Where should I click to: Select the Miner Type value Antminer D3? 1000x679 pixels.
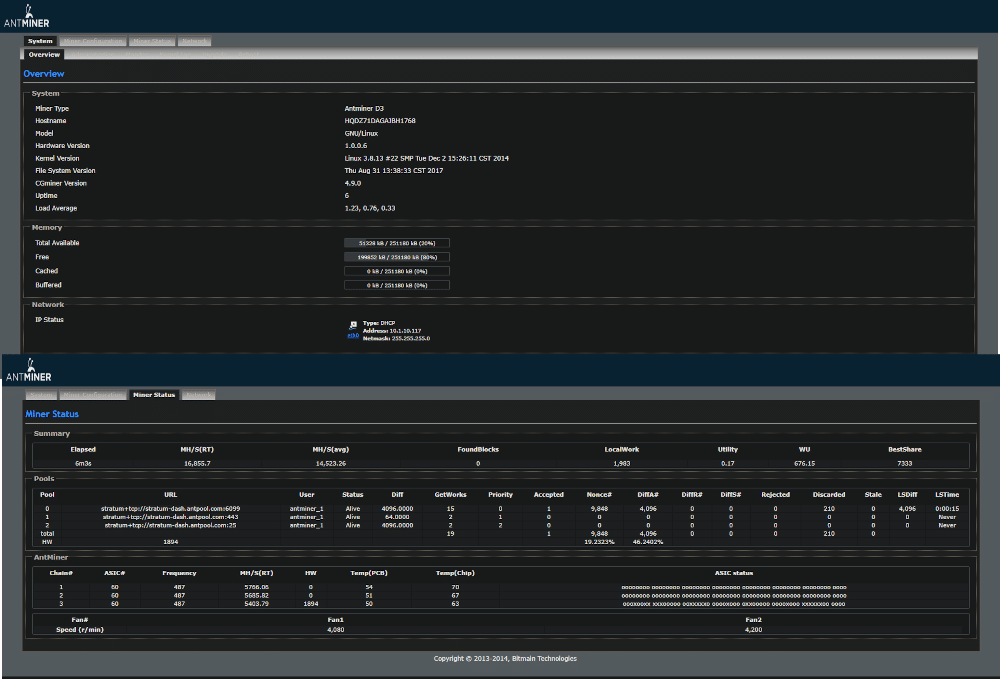pyautogui.click(x=364, y=108)
